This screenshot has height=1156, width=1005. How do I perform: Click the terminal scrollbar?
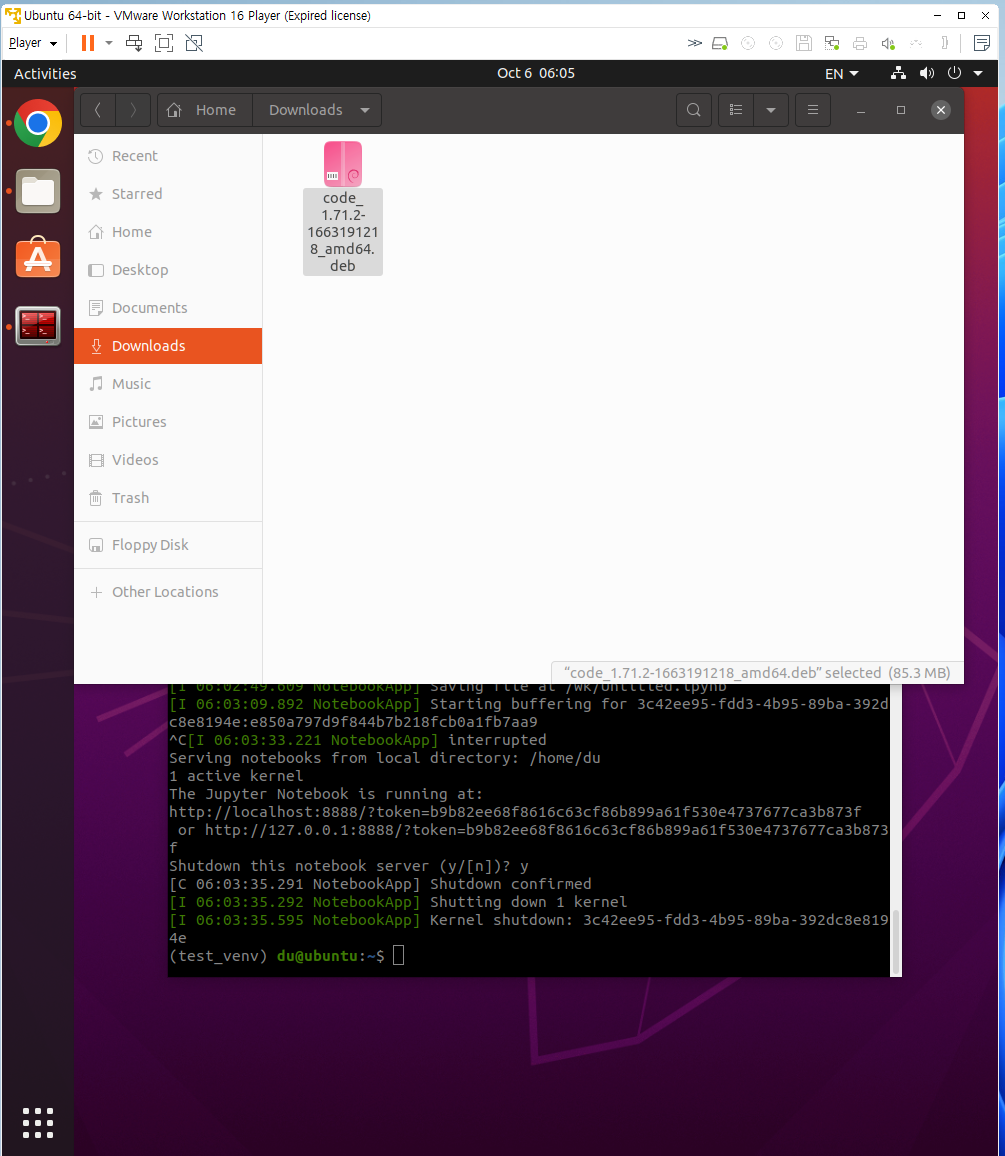click(896, 942)
